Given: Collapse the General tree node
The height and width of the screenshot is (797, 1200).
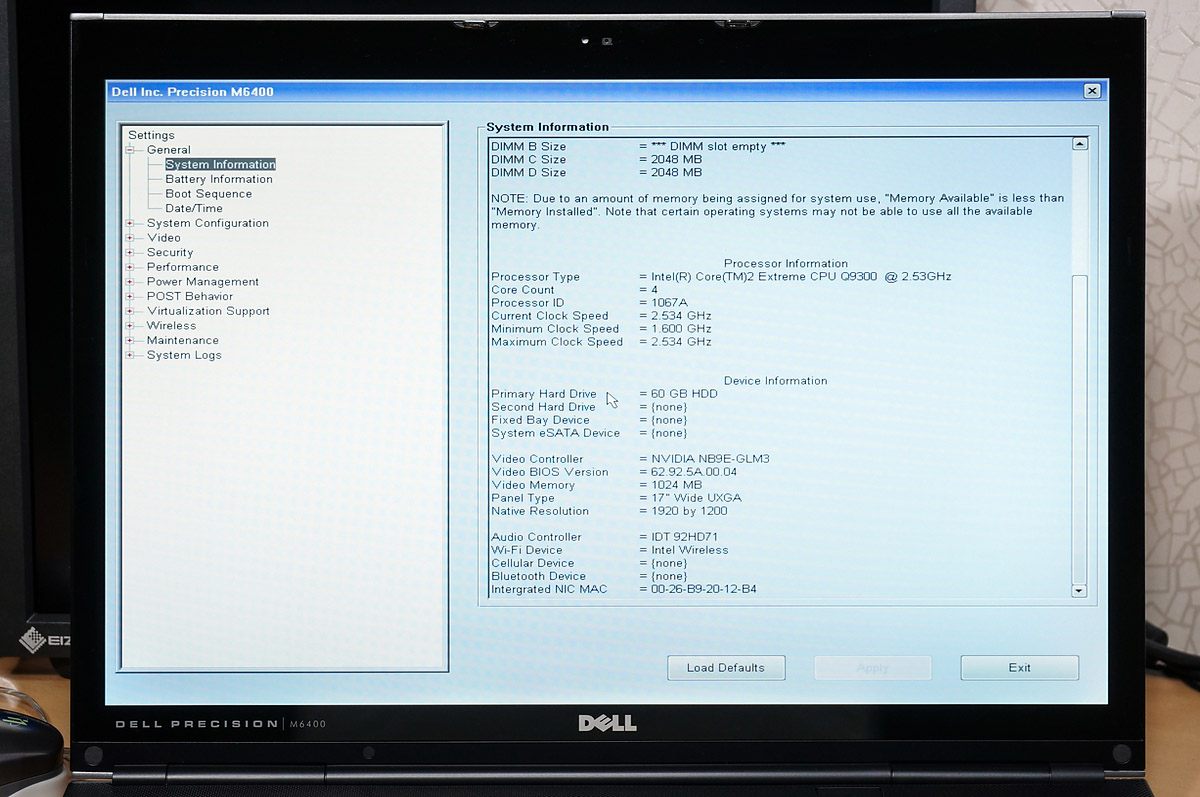Looking at the screenshot, I should coord(129,150).
